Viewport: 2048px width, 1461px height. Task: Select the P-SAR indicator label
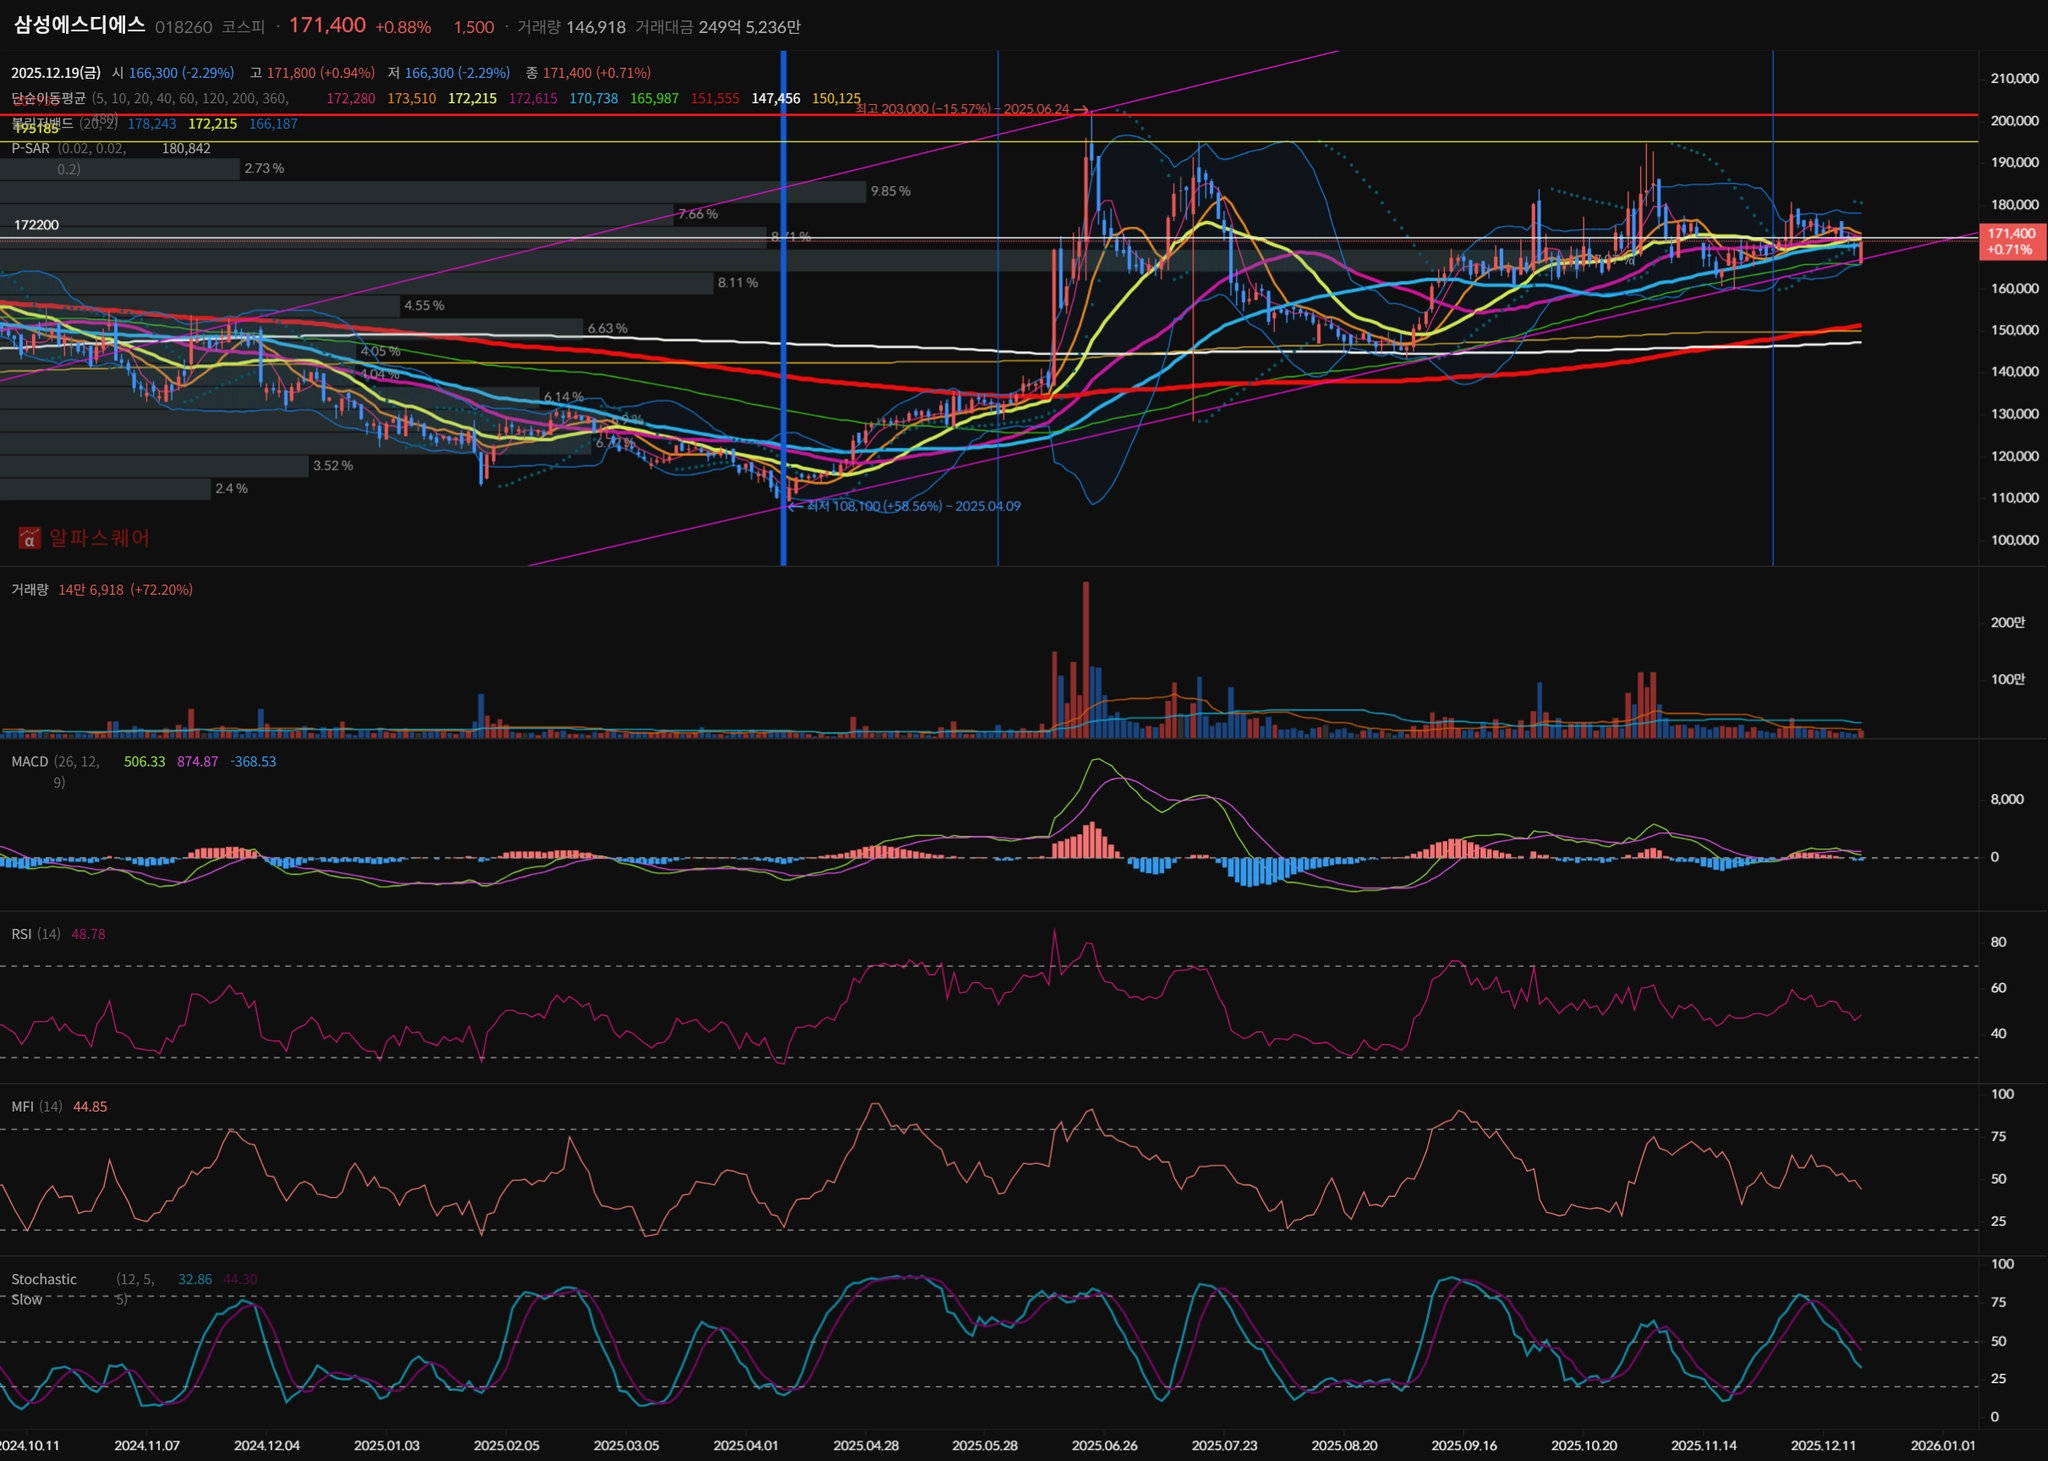pos(30,148)
